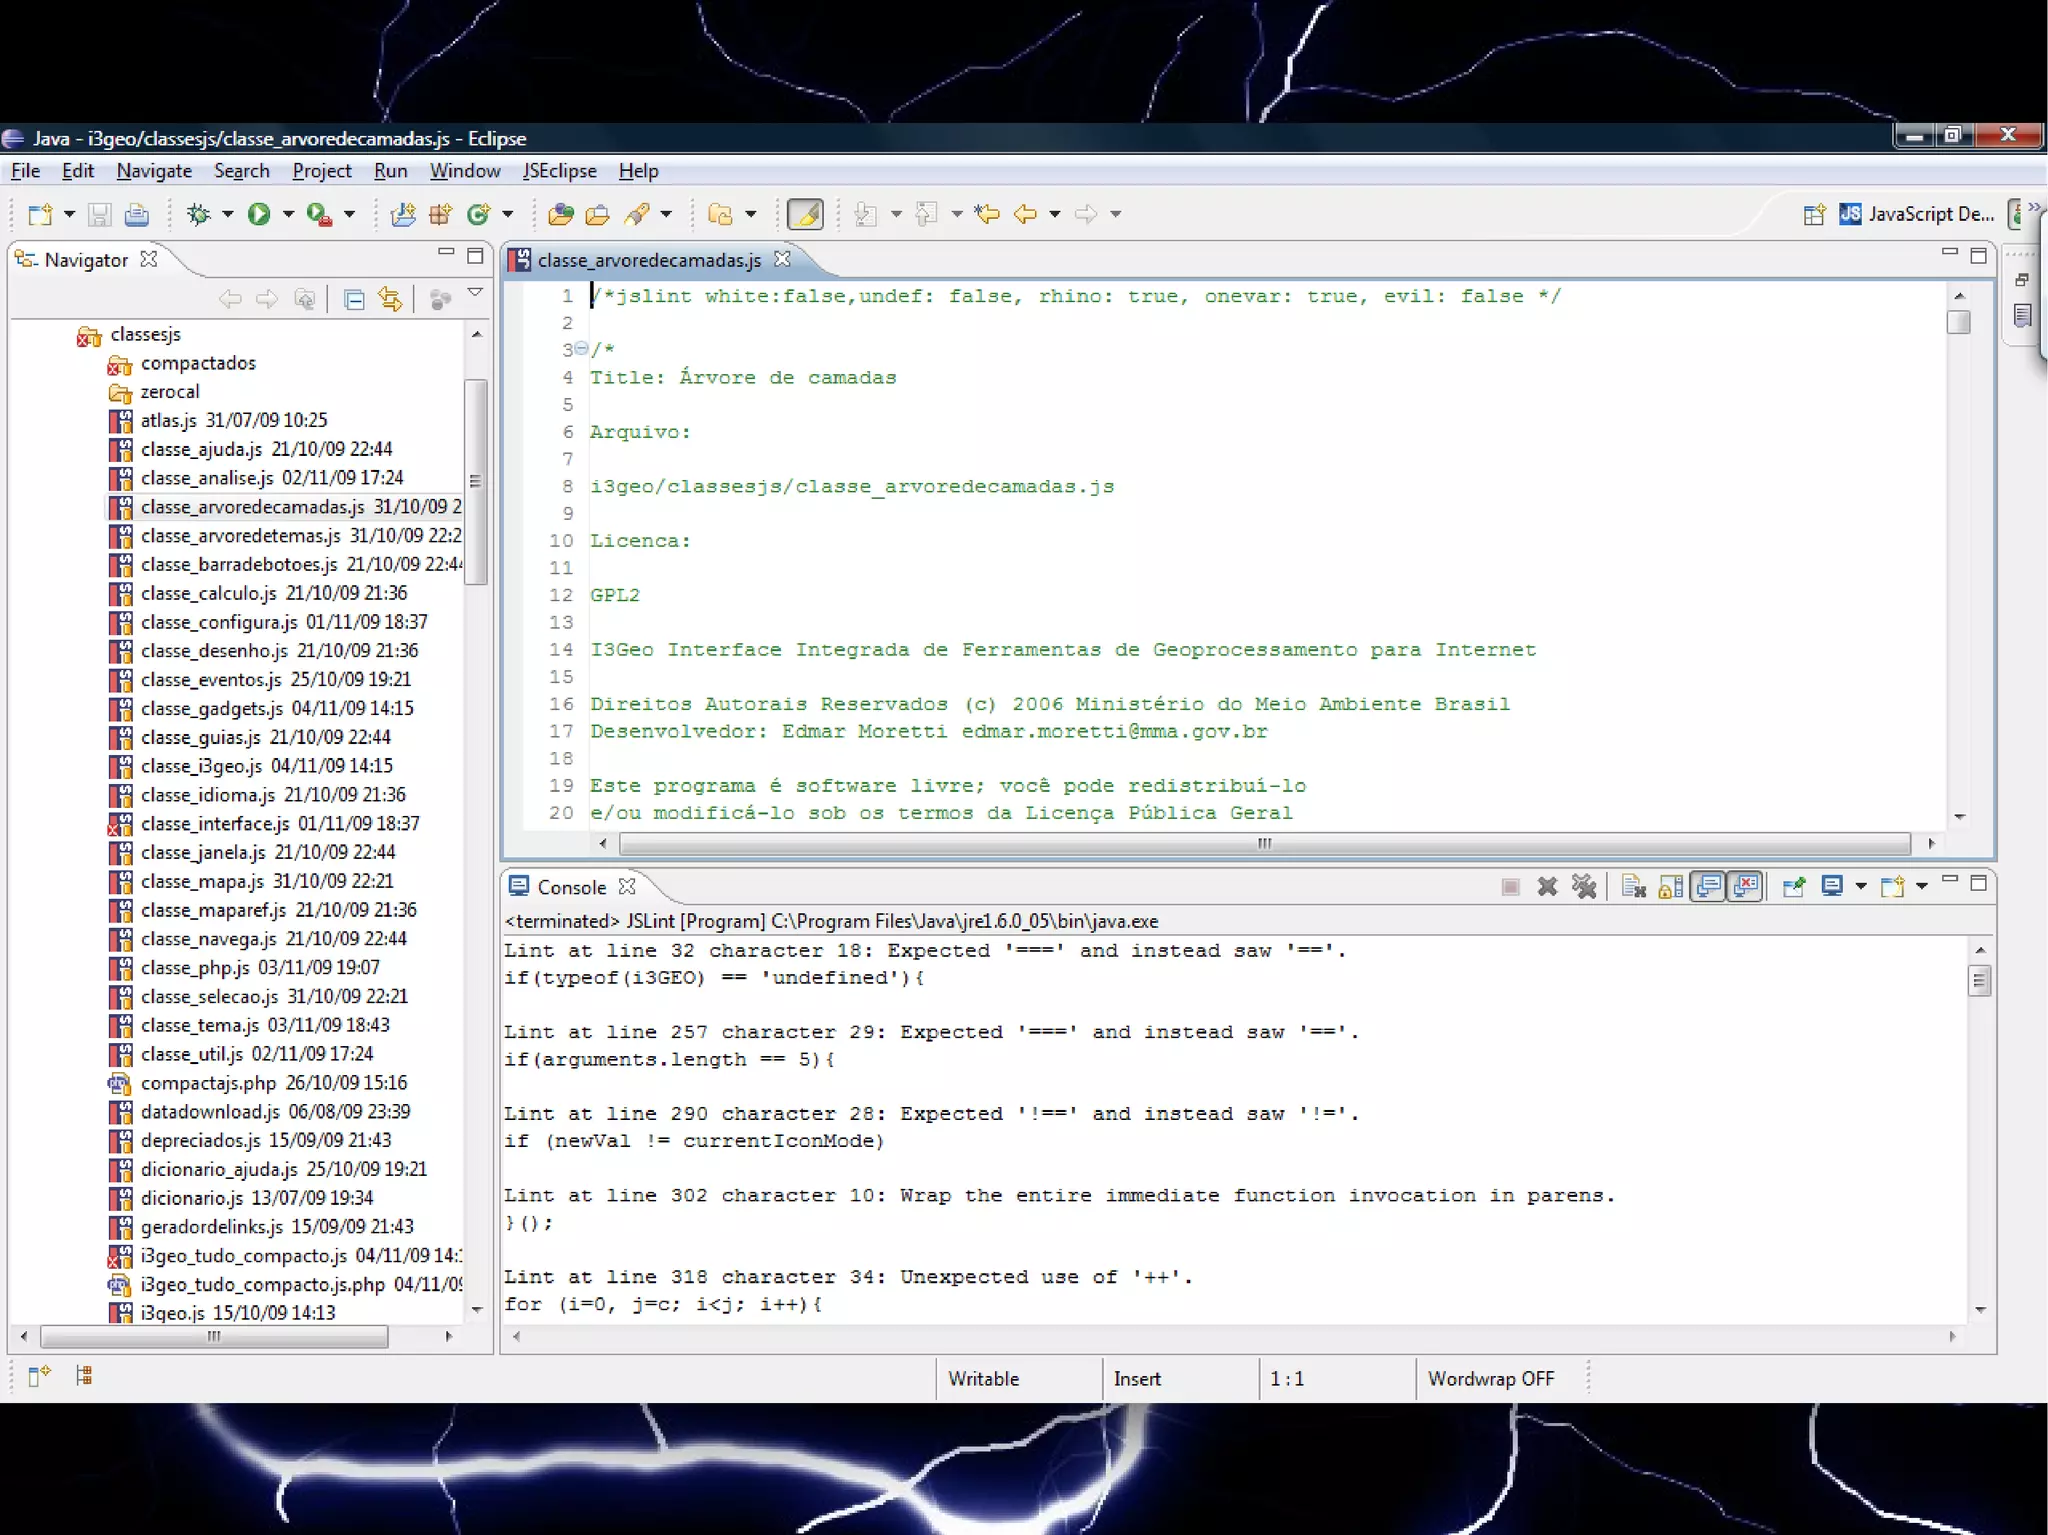Click the Back navigation arrow in main toolbar
The image size is (2048, 1535).
1025,214
